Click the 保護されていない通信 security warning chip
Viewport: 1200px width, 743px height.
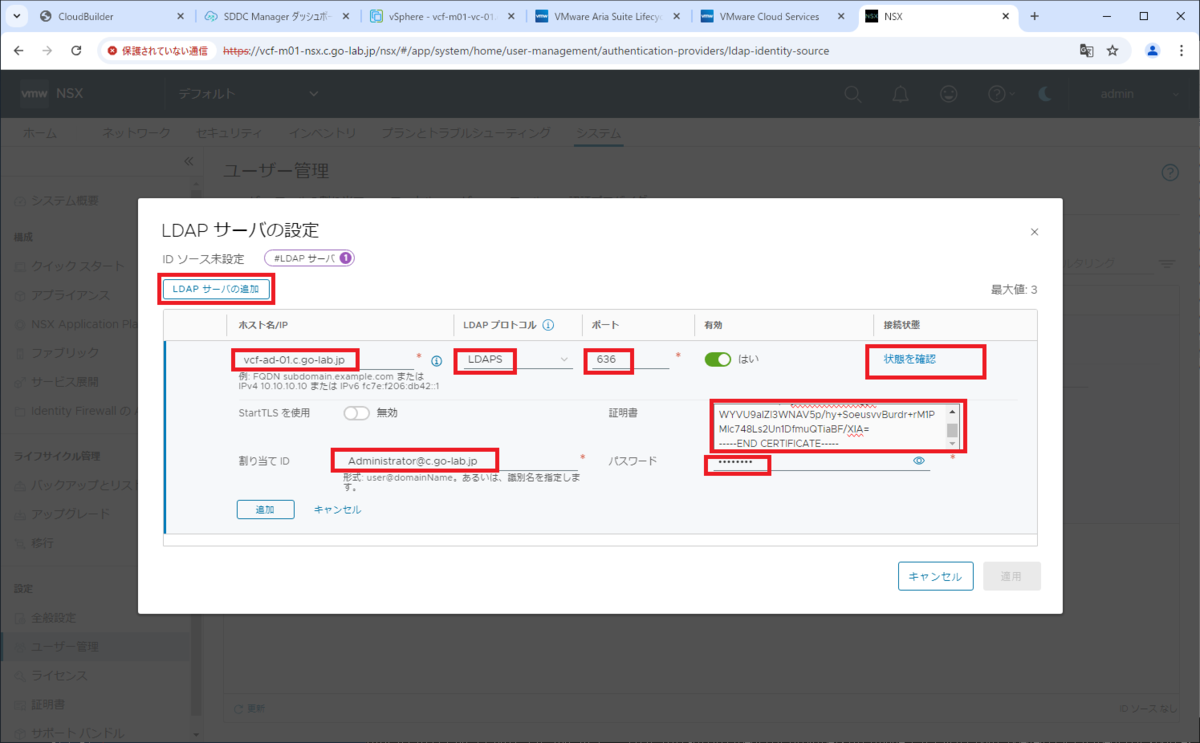[x=157, y=50]
